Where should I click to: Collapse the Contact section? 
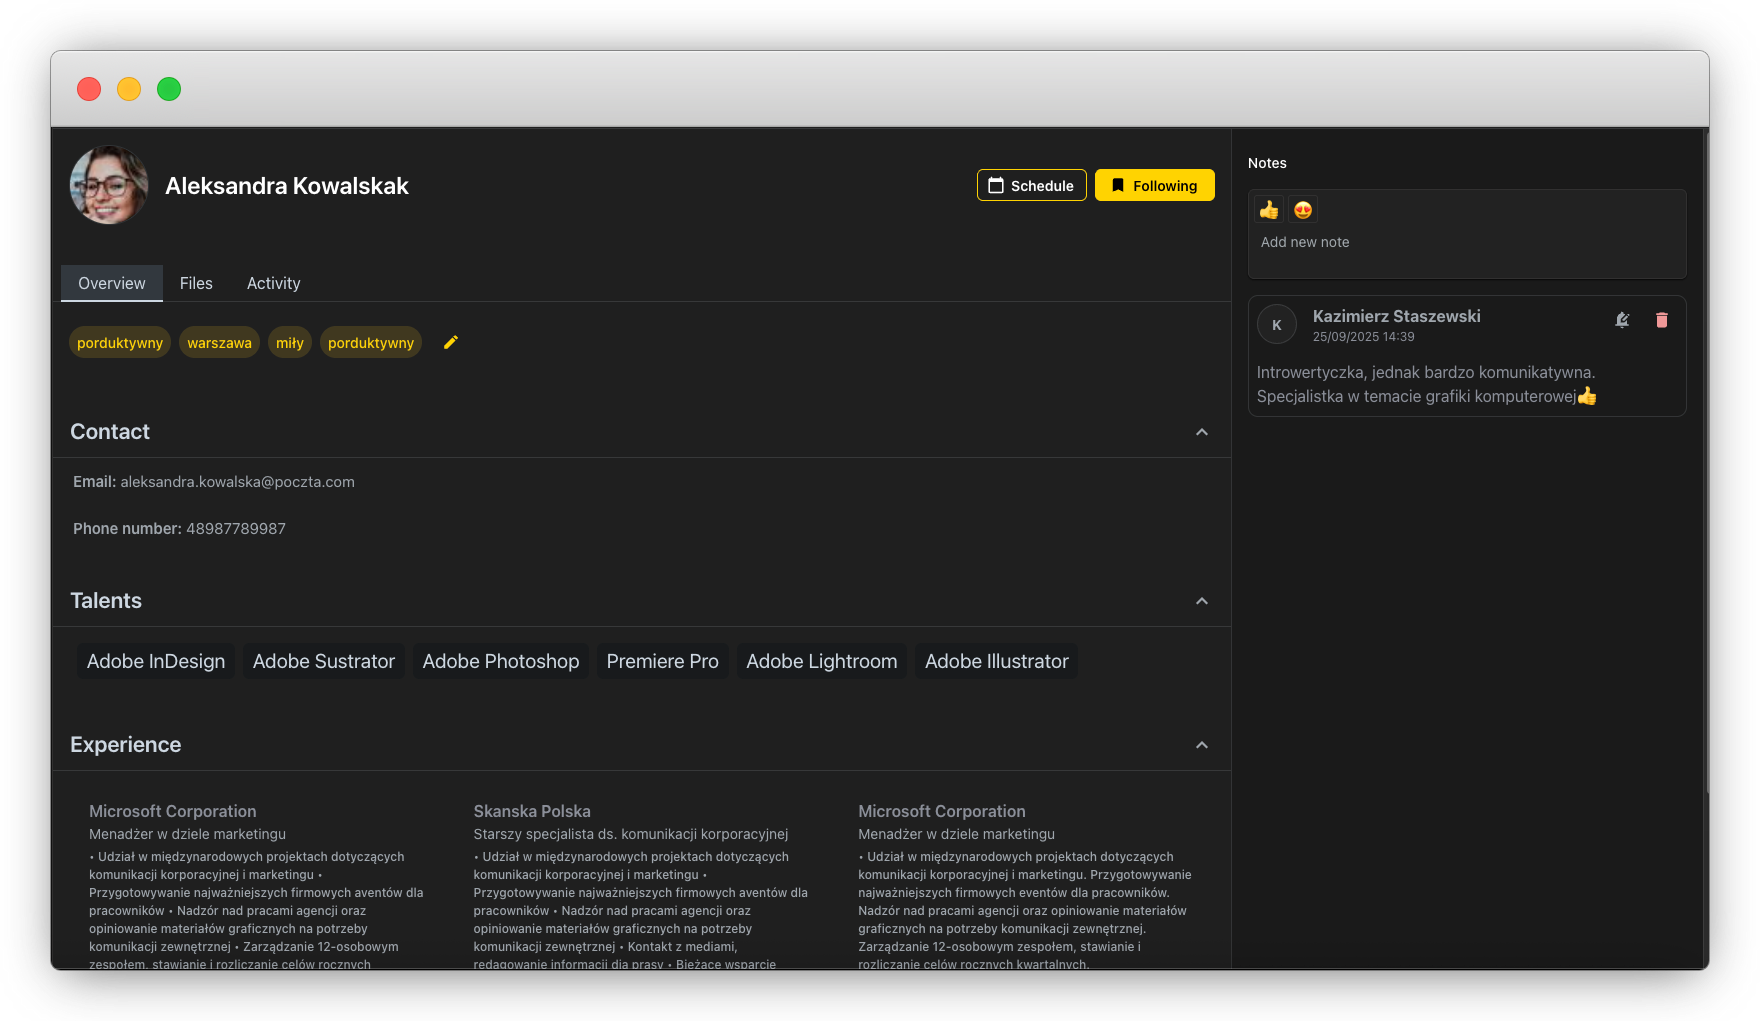tap(1201, 432)
